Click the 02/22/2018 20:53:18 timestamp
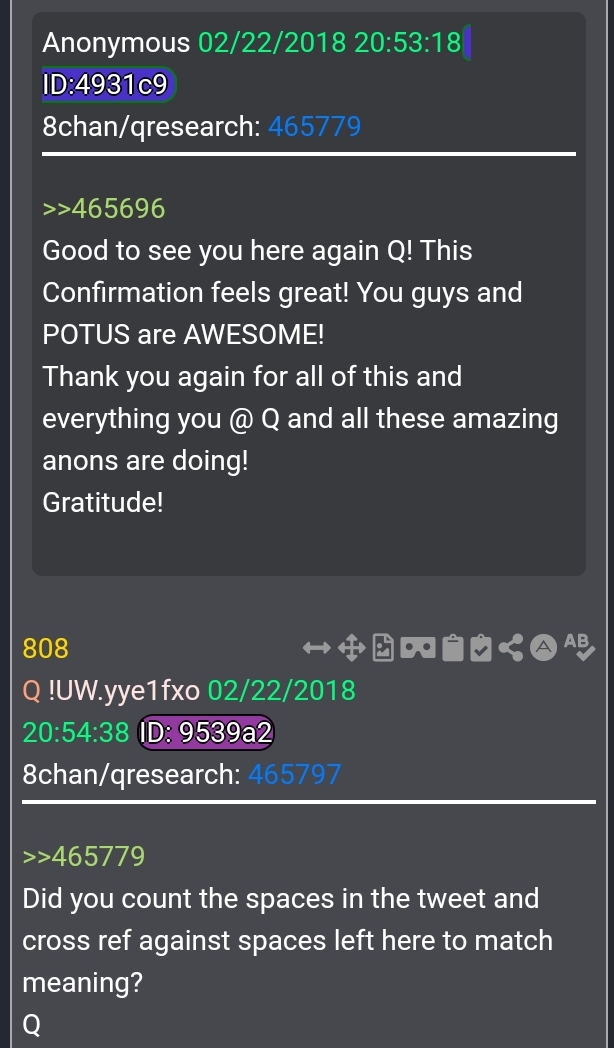This screenshot has width=614, height=1048. [330, 43]
